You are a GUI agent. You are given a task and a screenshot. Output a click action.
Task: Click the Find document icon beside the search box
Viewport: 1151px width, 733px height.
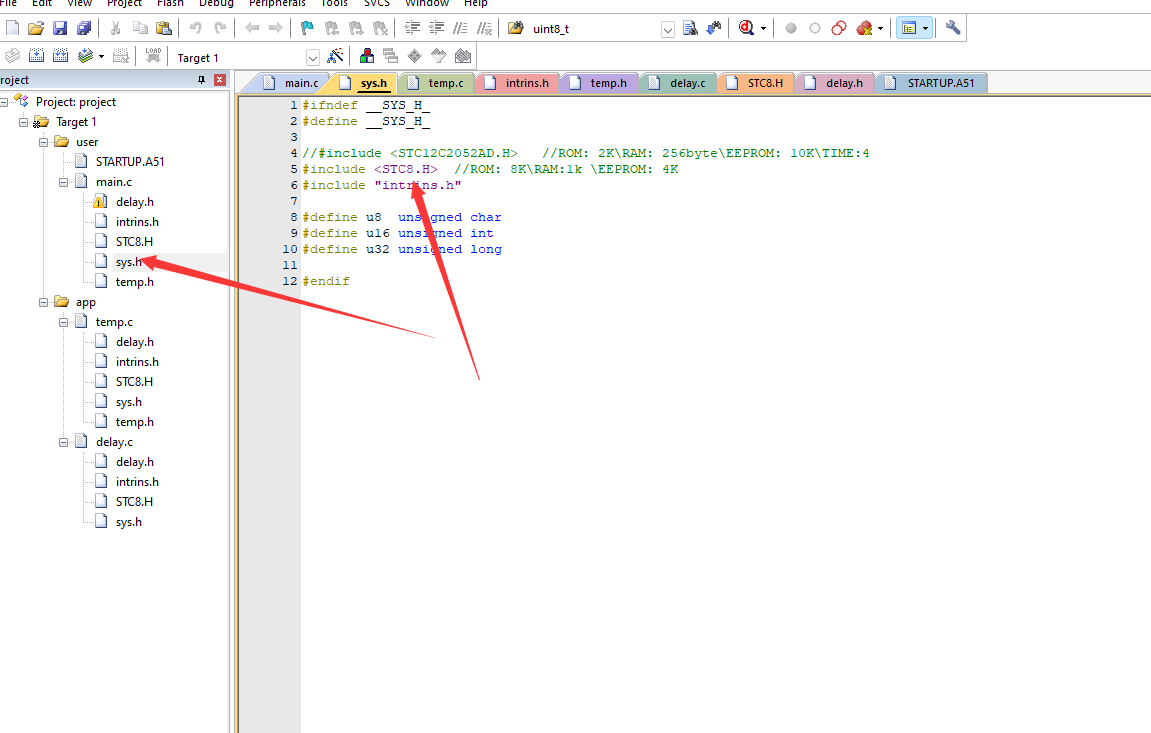point(690,28)
